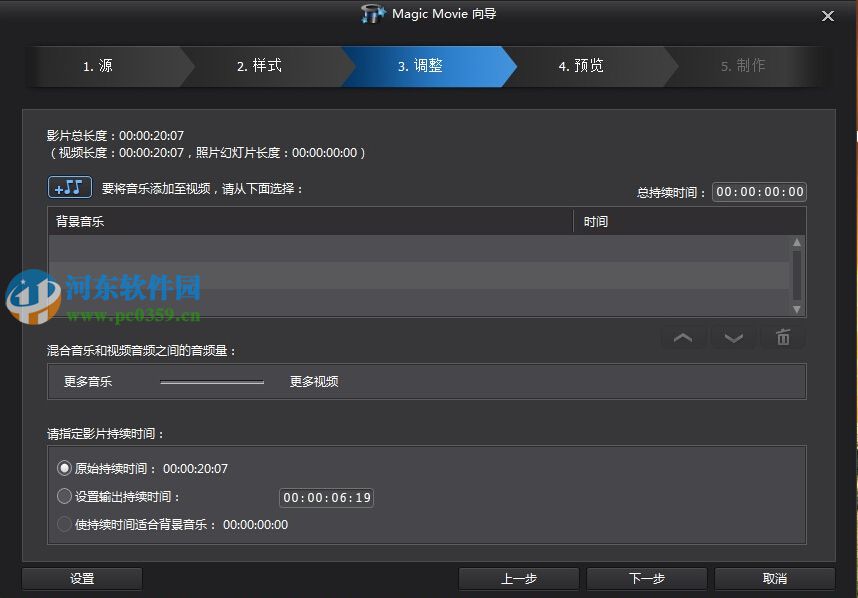The image size is (858, 598).
Task: Click the Magic Movie logo in the title bar
Action: coord(373,14)
